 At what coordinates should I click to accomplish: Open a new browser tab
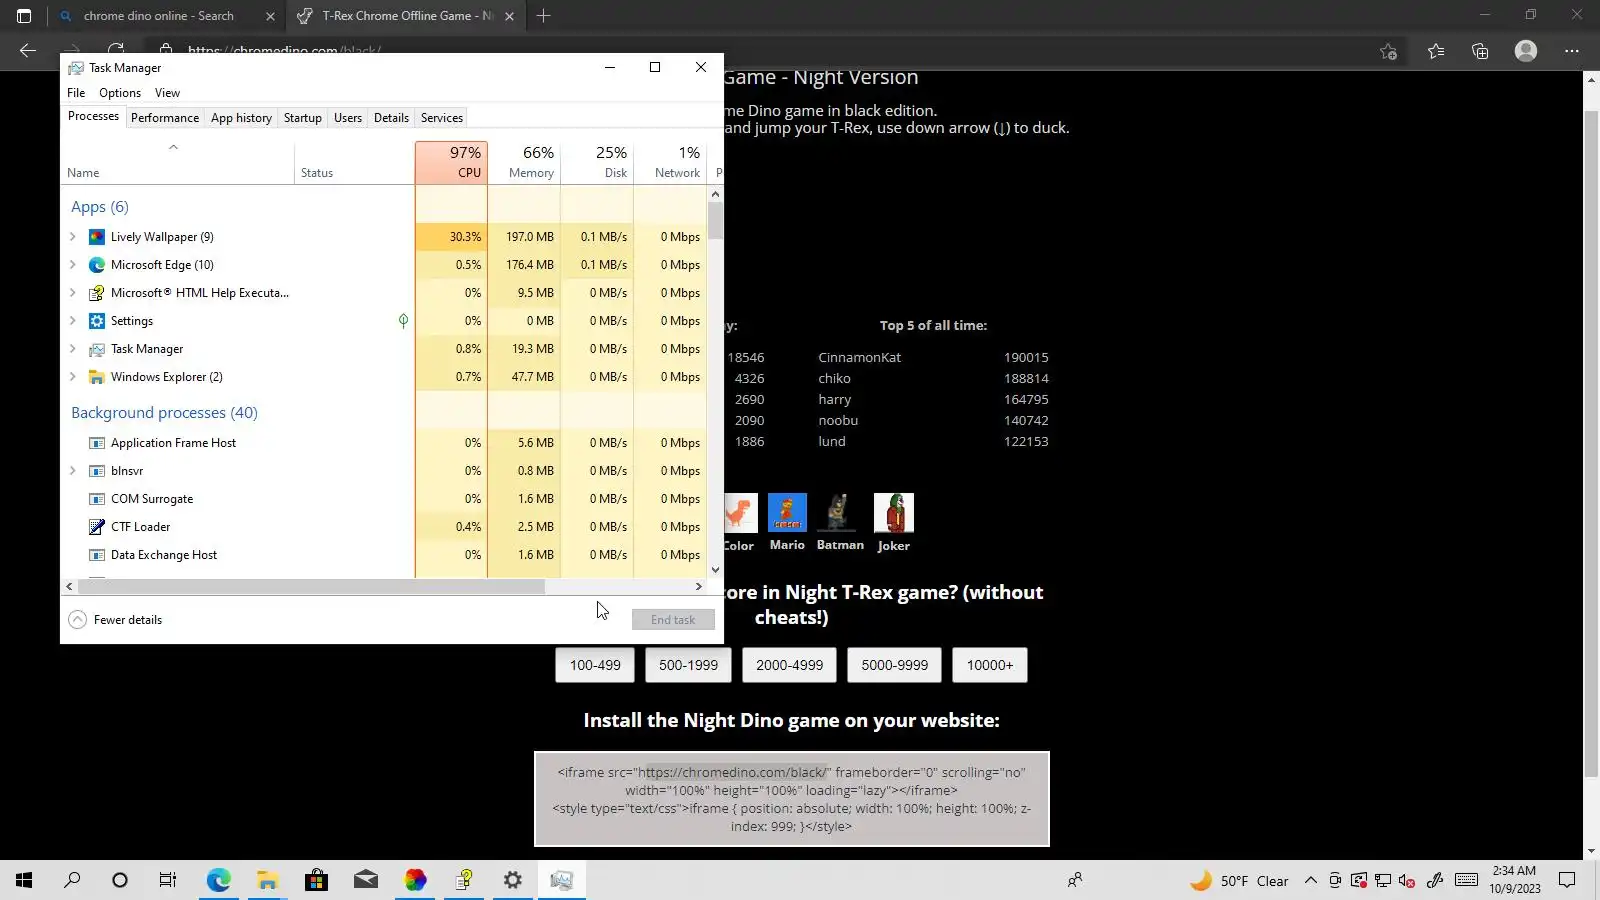pos(544,16)
